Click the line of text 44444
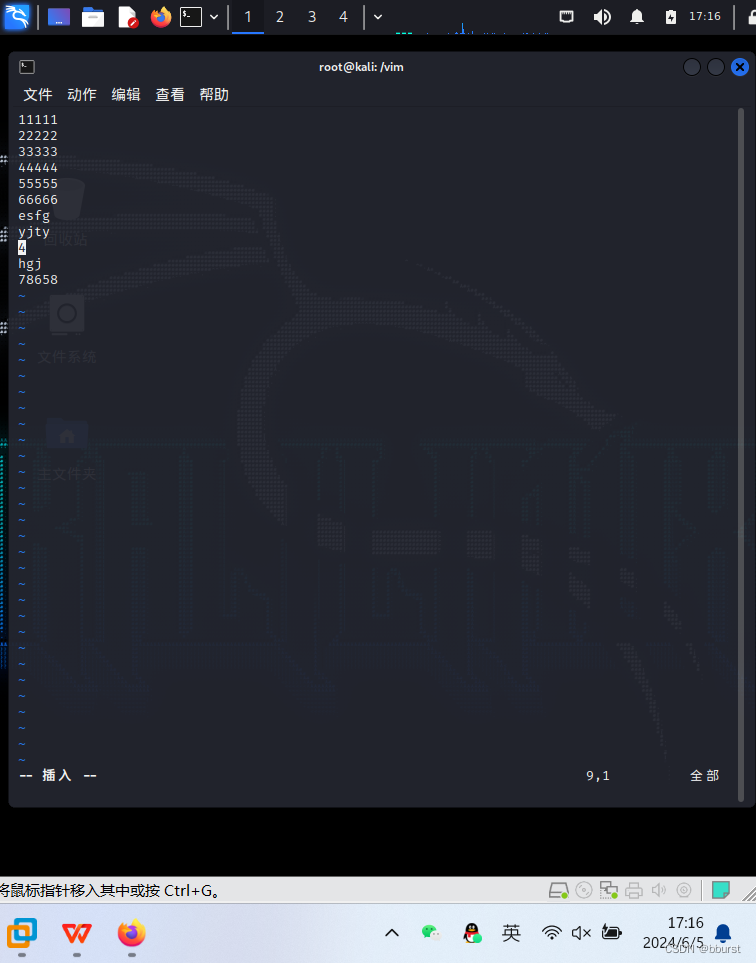The image size is (756, 963). click(x=38, y=168)
